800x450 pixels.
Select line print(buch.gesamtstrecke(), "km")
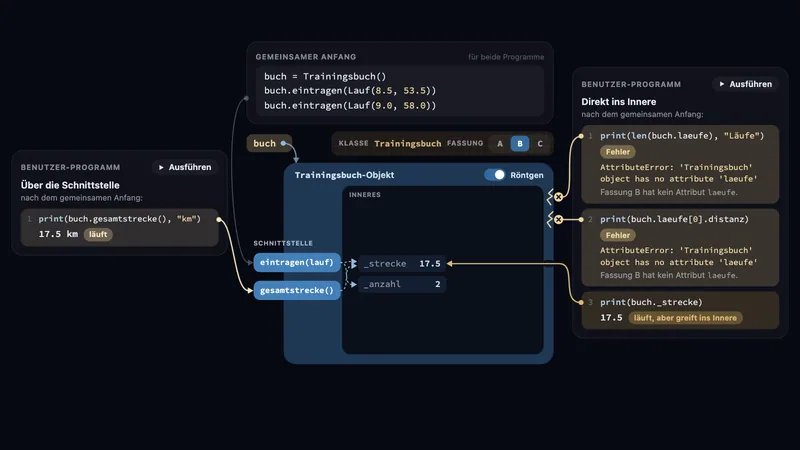119,218
